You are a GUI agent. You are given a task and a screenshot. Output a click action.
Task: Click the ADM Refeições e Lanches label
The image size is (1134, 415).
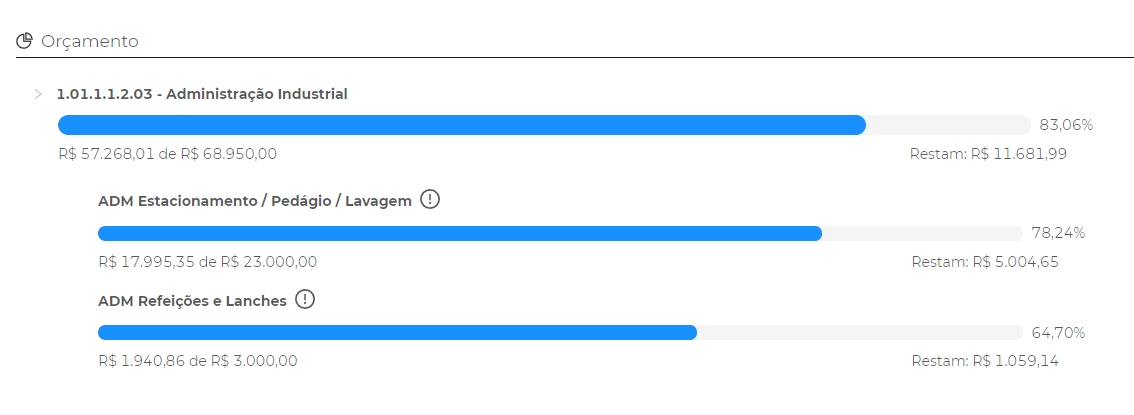coord(192,301)
